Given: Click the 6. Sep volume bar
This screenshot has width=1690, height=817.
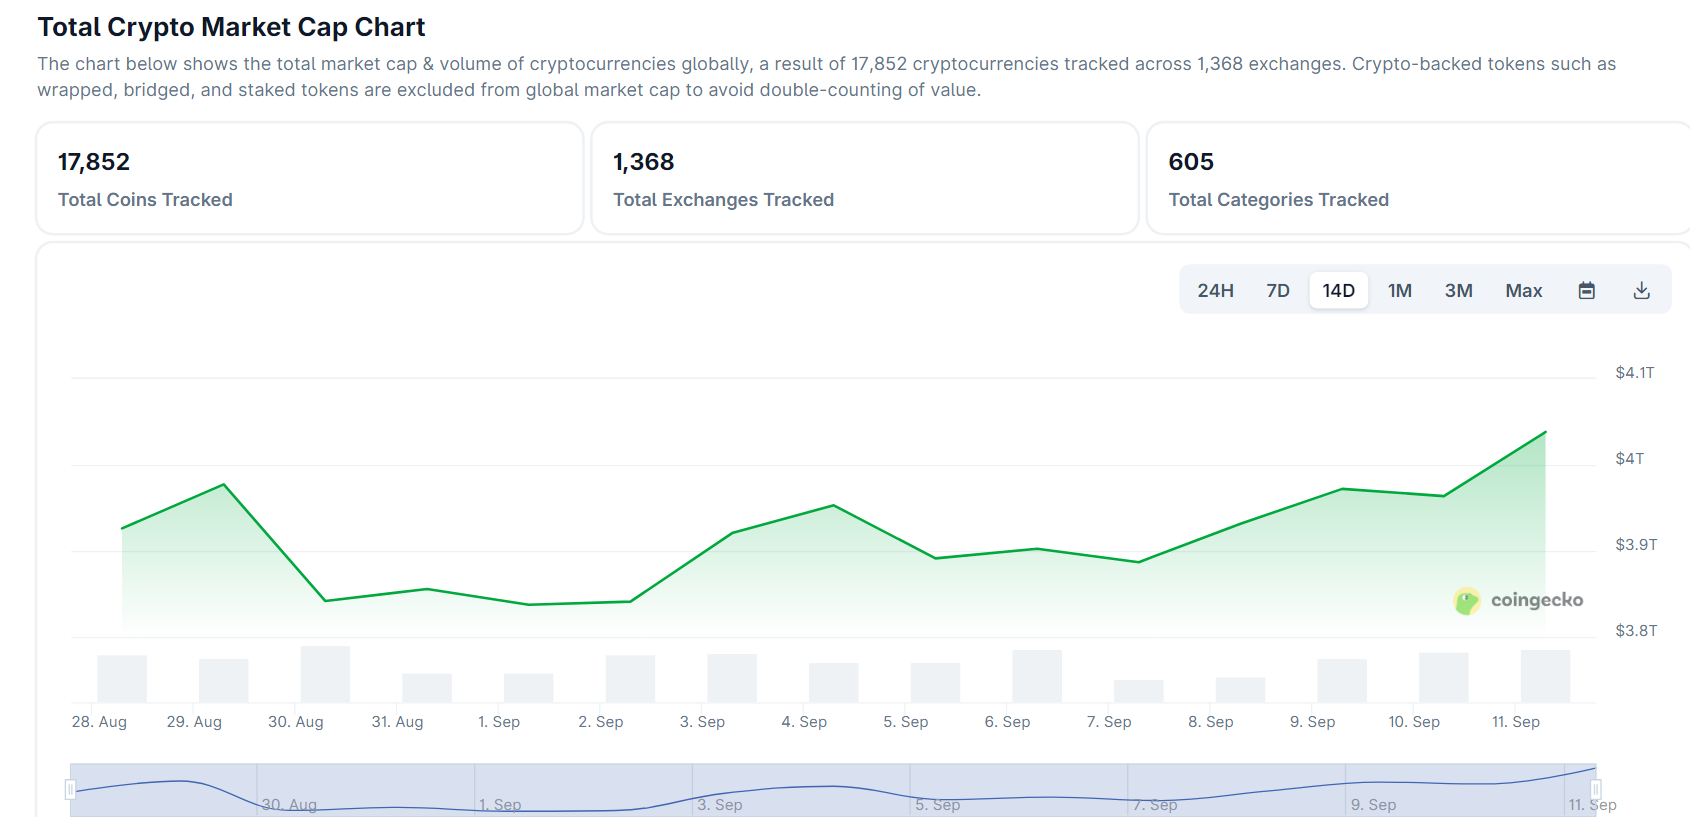Looking at the screenshot, I should (1036, 676).
